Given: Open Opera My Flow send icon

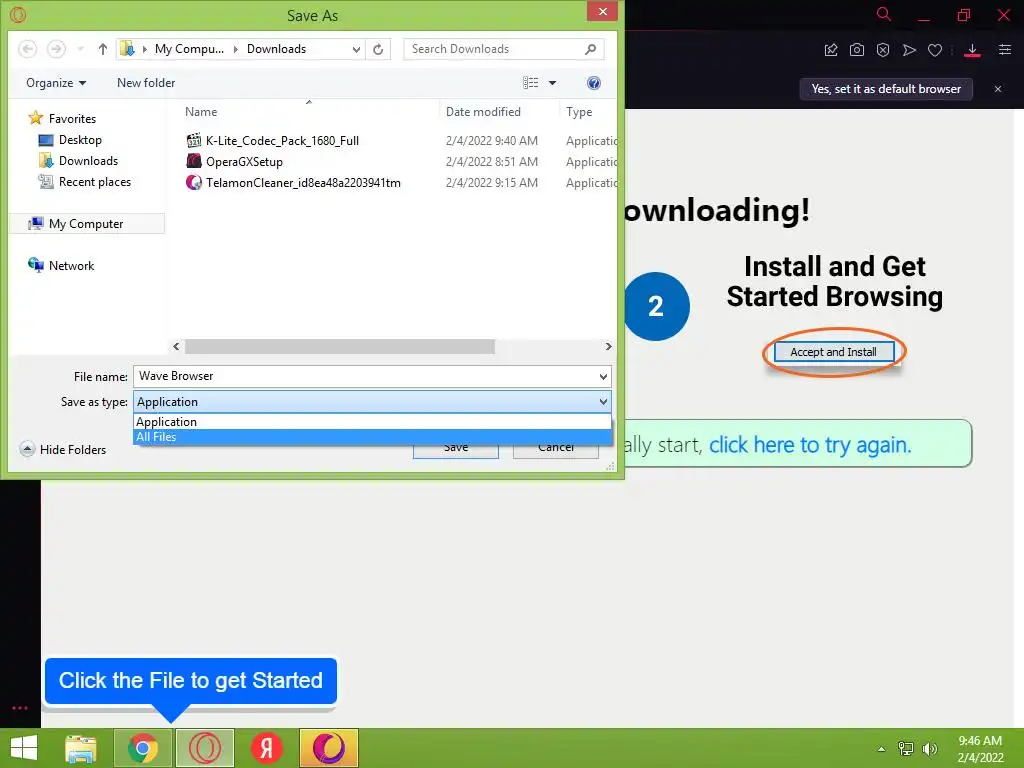Looking at the screenshot, I should (x=909, y=50).
